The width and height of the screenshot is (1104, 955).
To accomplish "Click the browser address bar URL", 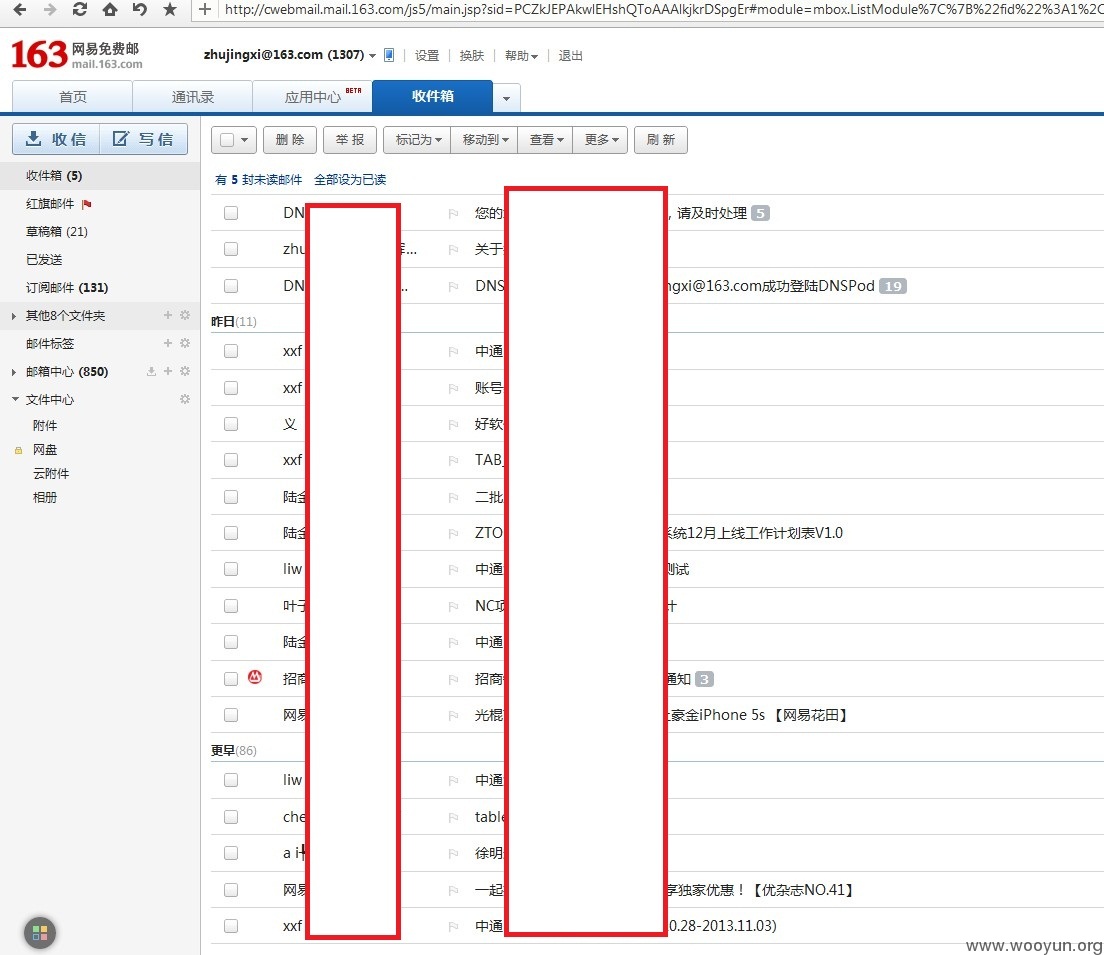I will pyautogui.click(x=662, y=9).
